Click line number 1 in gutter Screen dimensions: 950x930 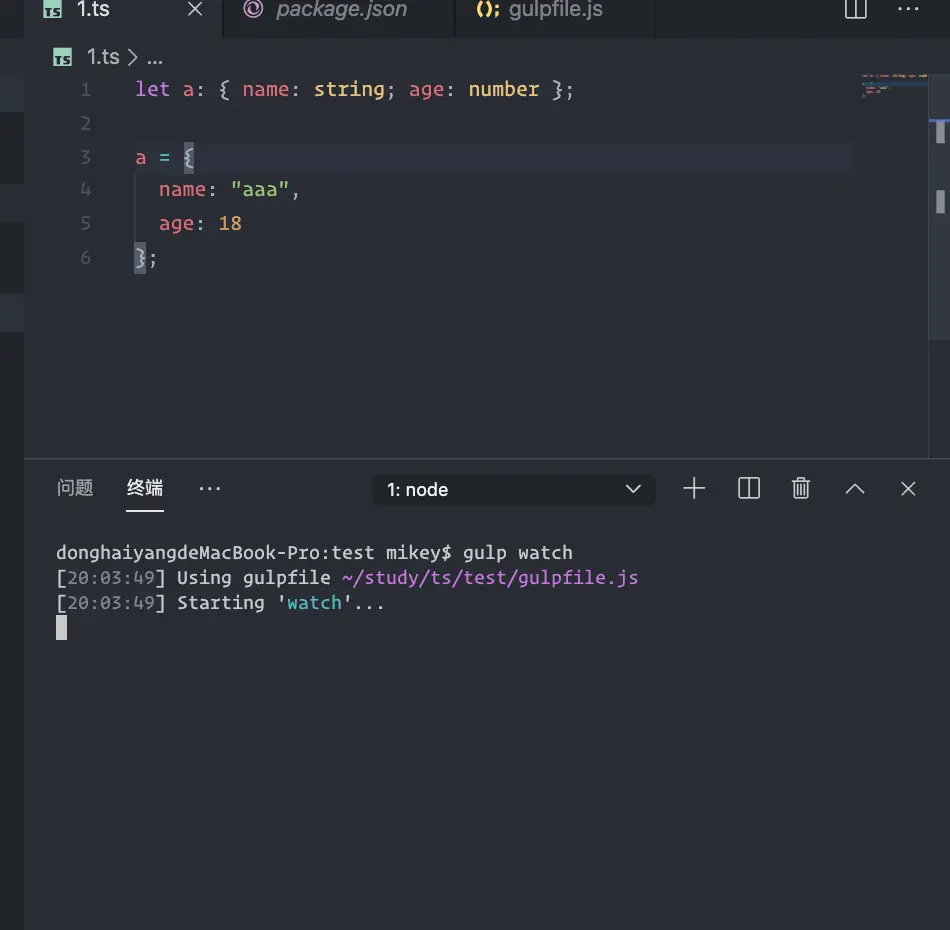coord(85,90)
